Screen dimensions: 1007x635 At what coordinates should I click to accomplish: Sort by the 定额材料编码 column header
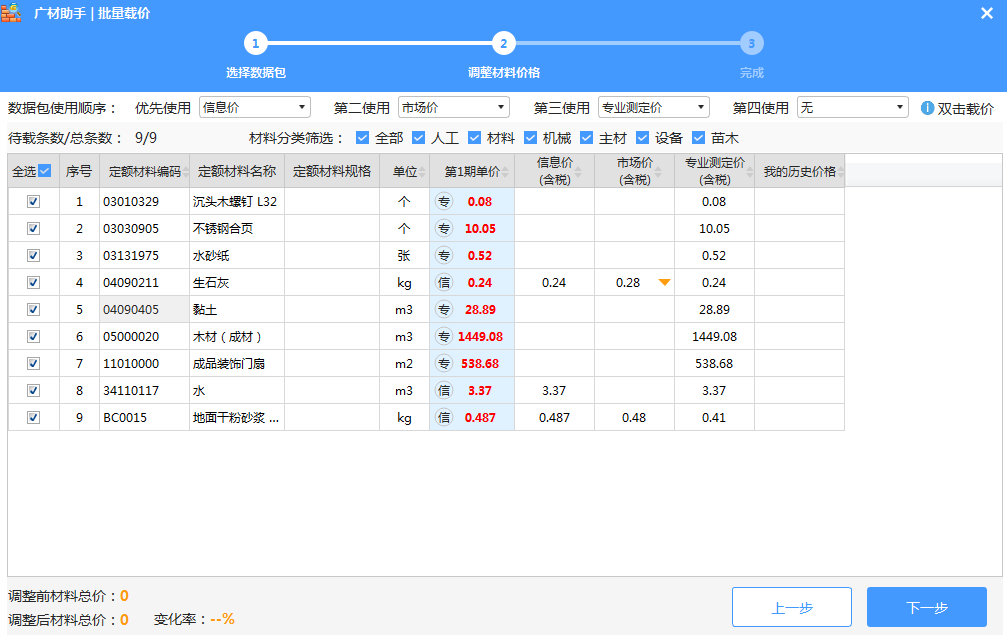[x=144, y=171]
